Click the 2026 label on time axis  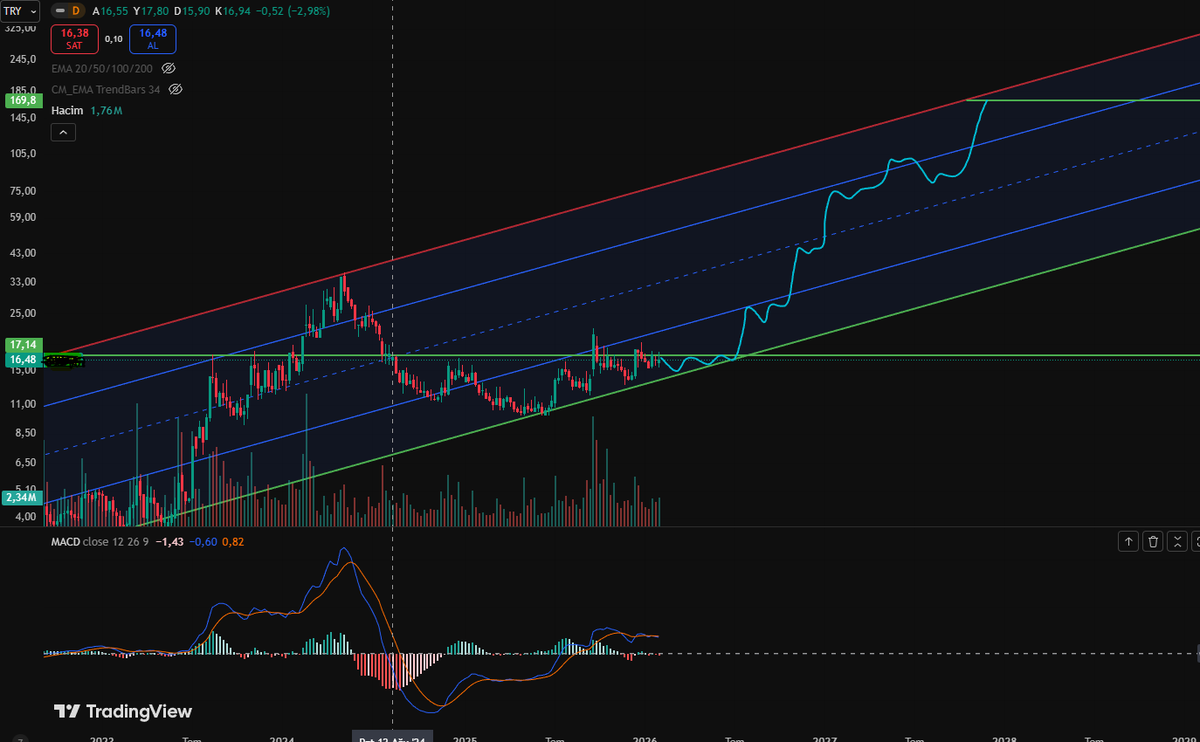click(x=645, y=740)
